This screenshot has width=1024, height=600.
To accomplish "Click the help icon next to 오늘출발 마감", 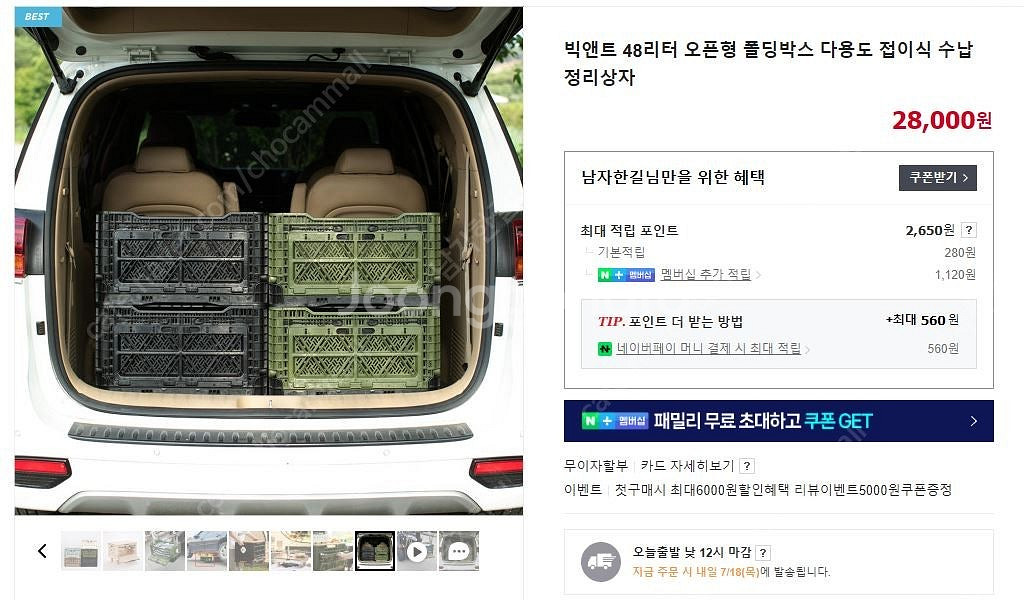I will click(763, 552).
